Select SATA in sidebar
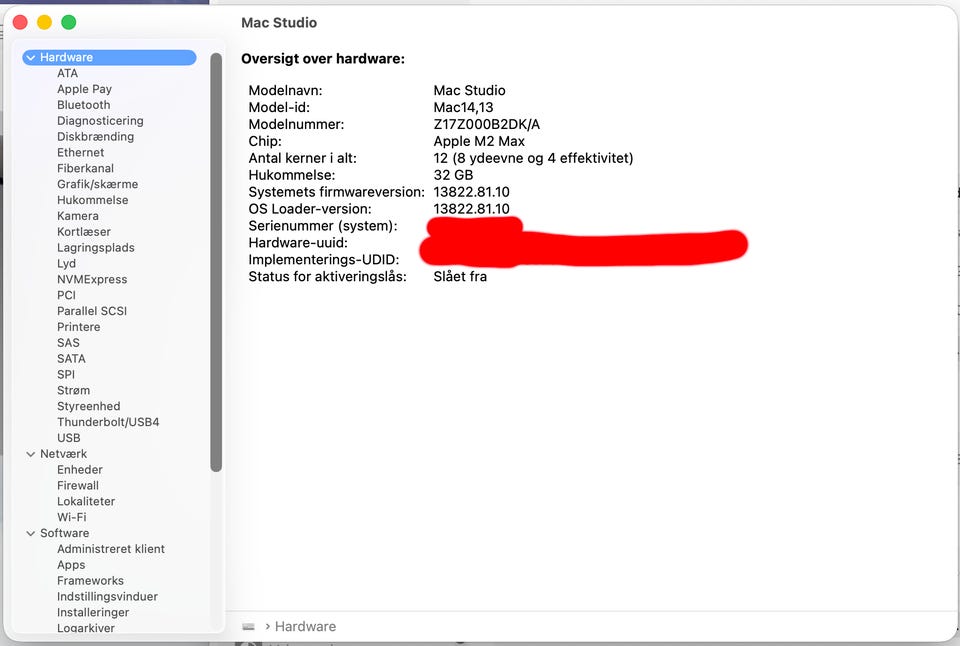Image resolution: width=960 pixels, height=646 pixels. click(x=71, y=359)
